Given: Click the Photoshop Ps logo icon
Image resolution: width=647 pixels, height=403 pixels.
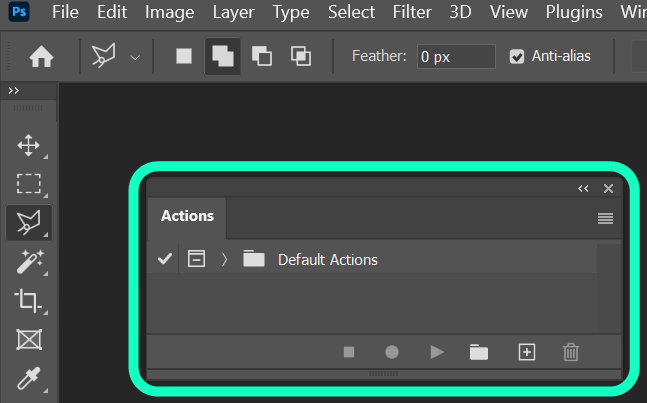Looking at the screenshot, I should point(19,12).
